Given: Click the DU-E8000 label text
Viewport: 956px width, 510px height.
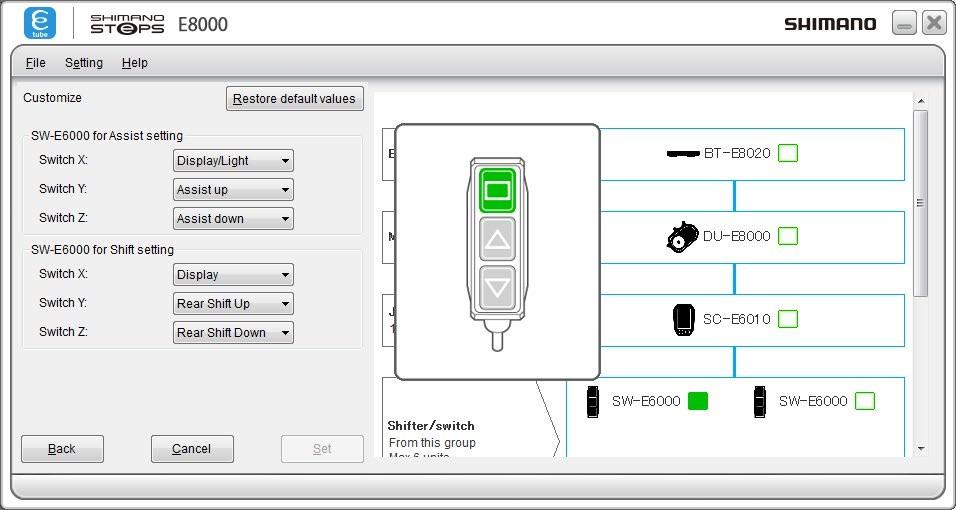Looking at the screenshot, I should click(737, 236).
